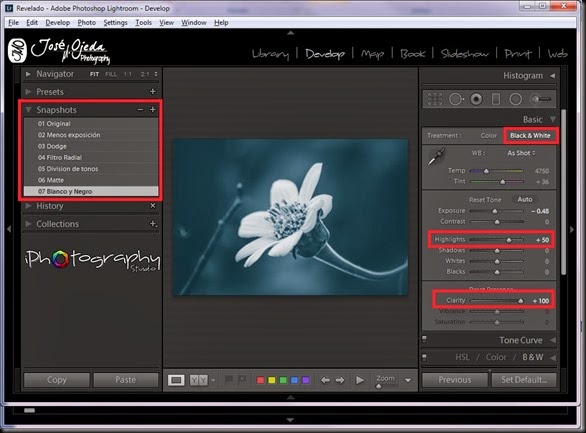Pick the White Balance Selector eyedropper
586x433 pixels.
coord(436,157)
